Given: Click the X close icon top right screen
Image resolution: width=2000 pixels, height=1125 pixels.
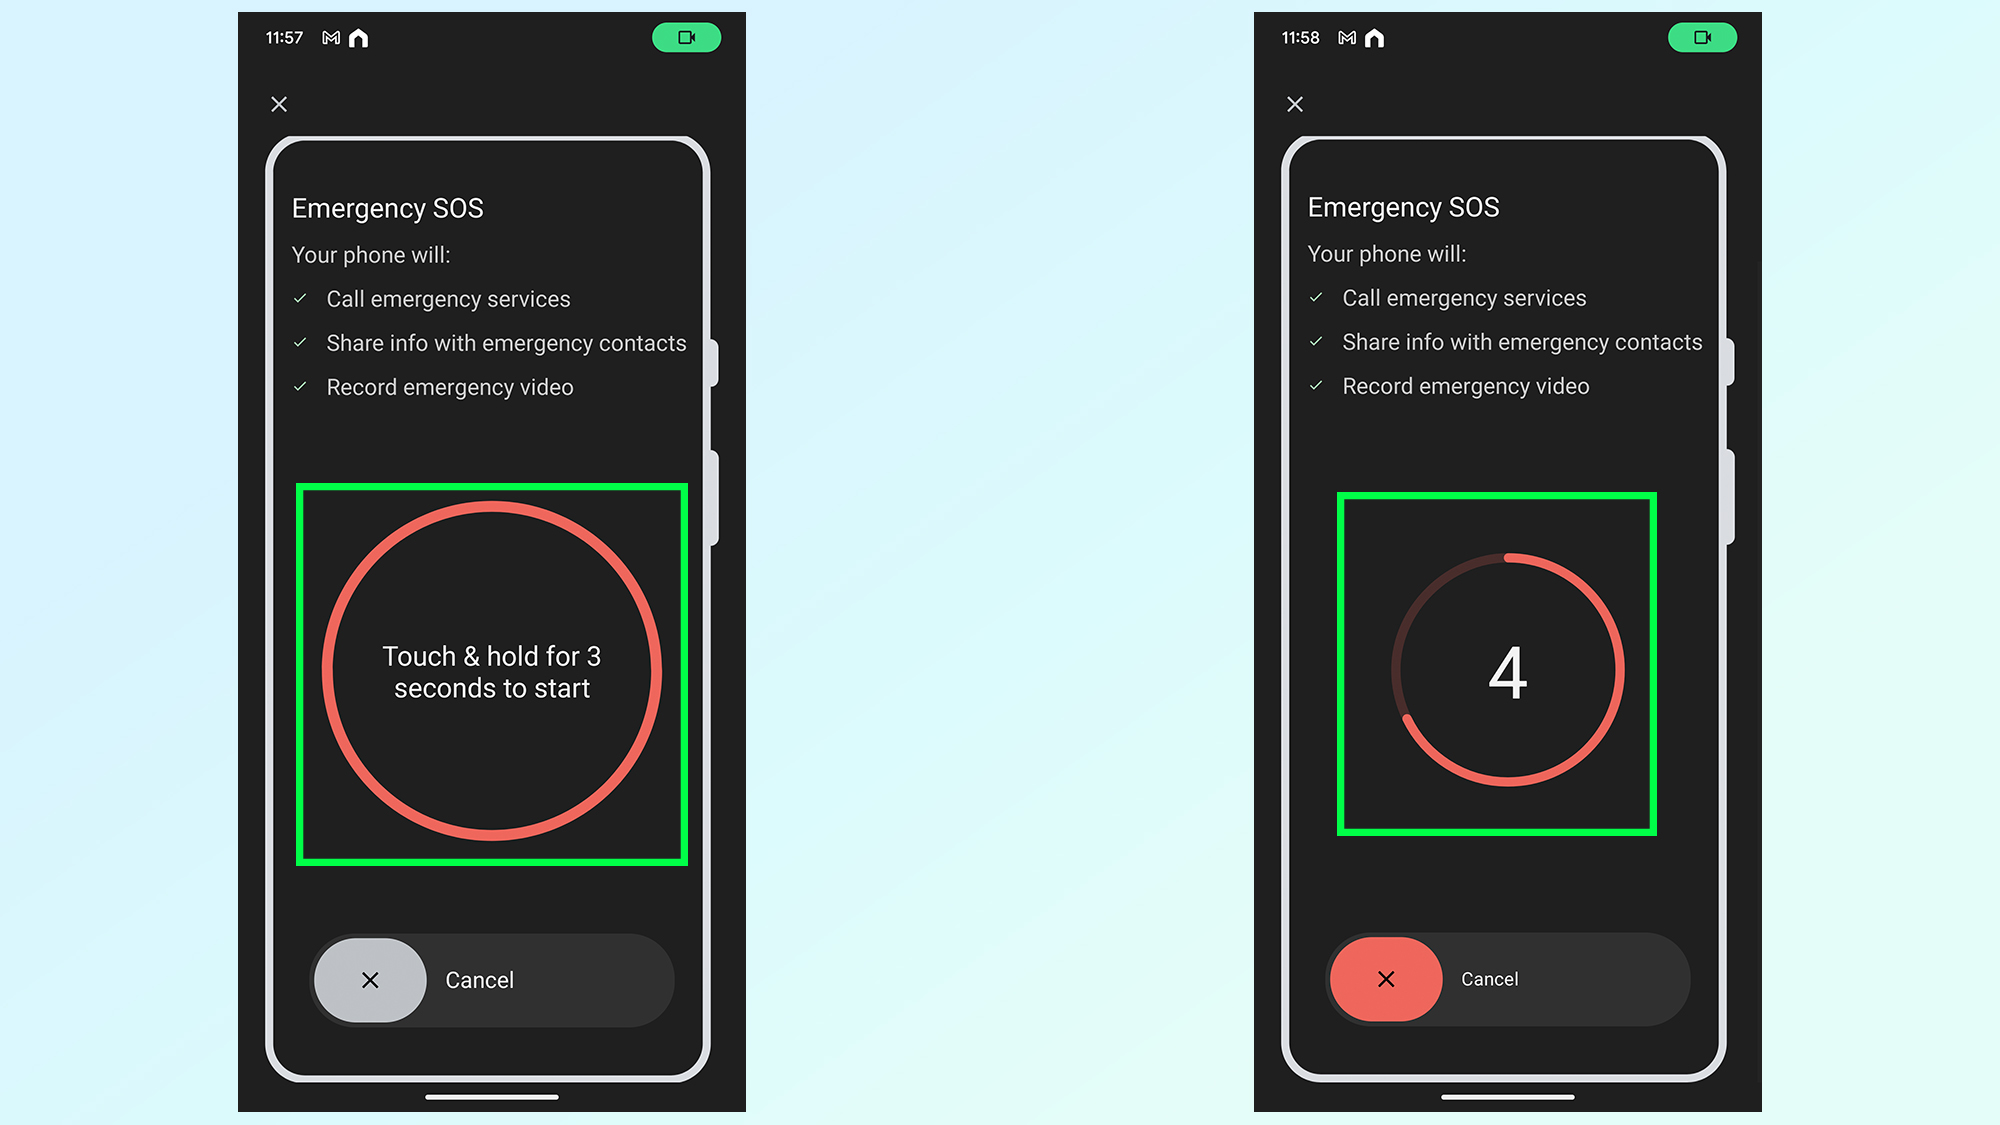Looking at the screenshot, I should (x=1295, y=103).
